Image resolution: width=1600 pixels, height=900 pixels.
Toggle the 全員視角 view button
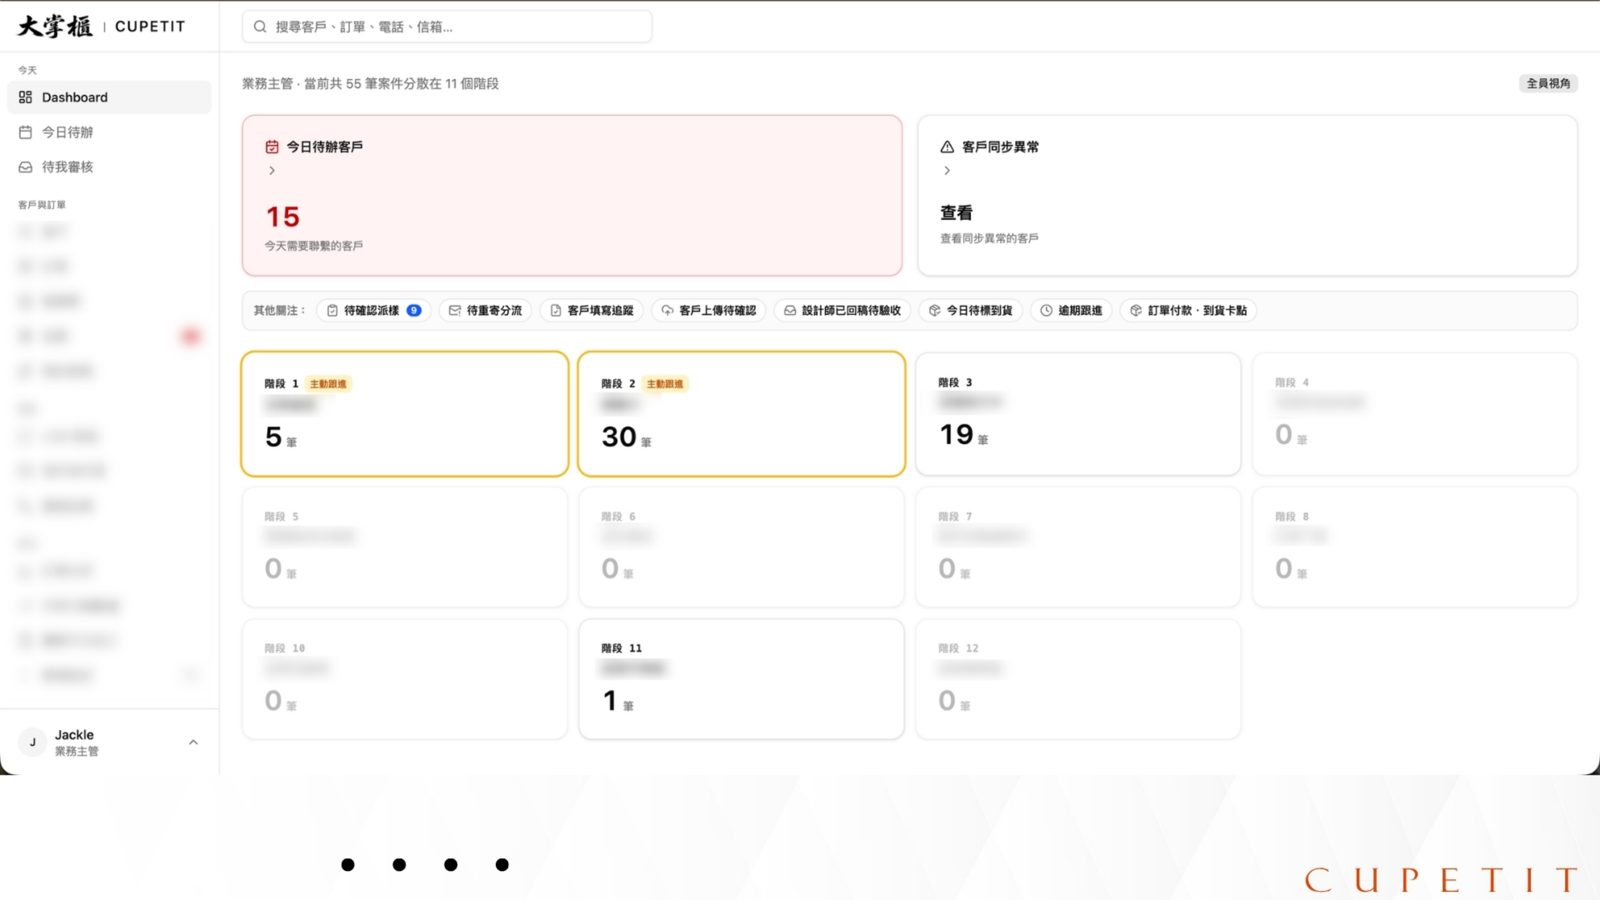click(1548, 83)
